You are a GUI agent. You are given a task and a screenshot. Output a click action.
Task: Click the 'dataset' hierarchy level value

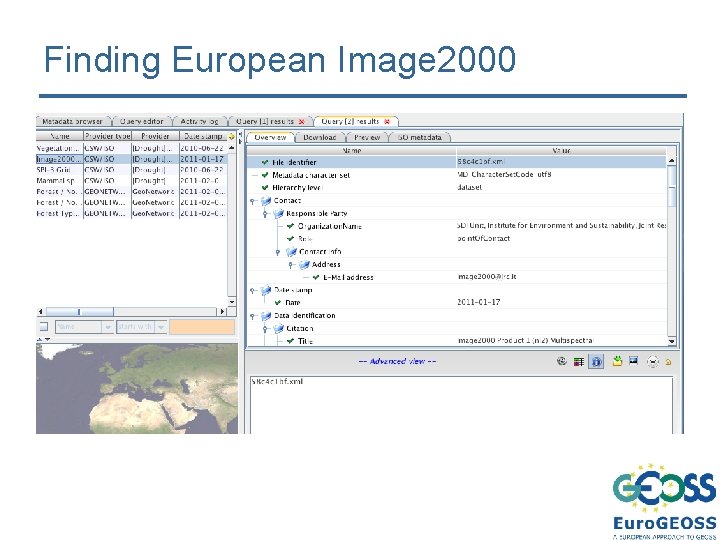(x=470, y=187)
